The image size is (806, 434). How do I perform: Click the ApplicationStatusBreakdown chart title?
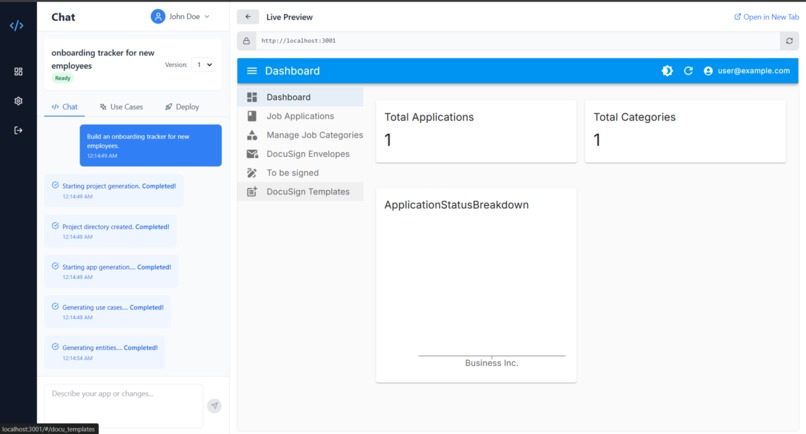[456, 205]
